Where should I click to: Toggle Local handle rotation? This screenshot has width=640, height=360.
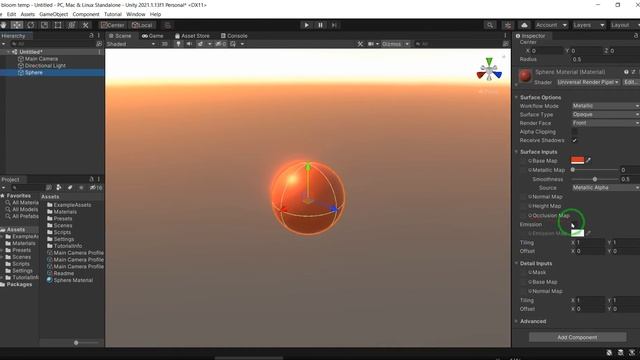pyautogui.click(x=142, y=25)
